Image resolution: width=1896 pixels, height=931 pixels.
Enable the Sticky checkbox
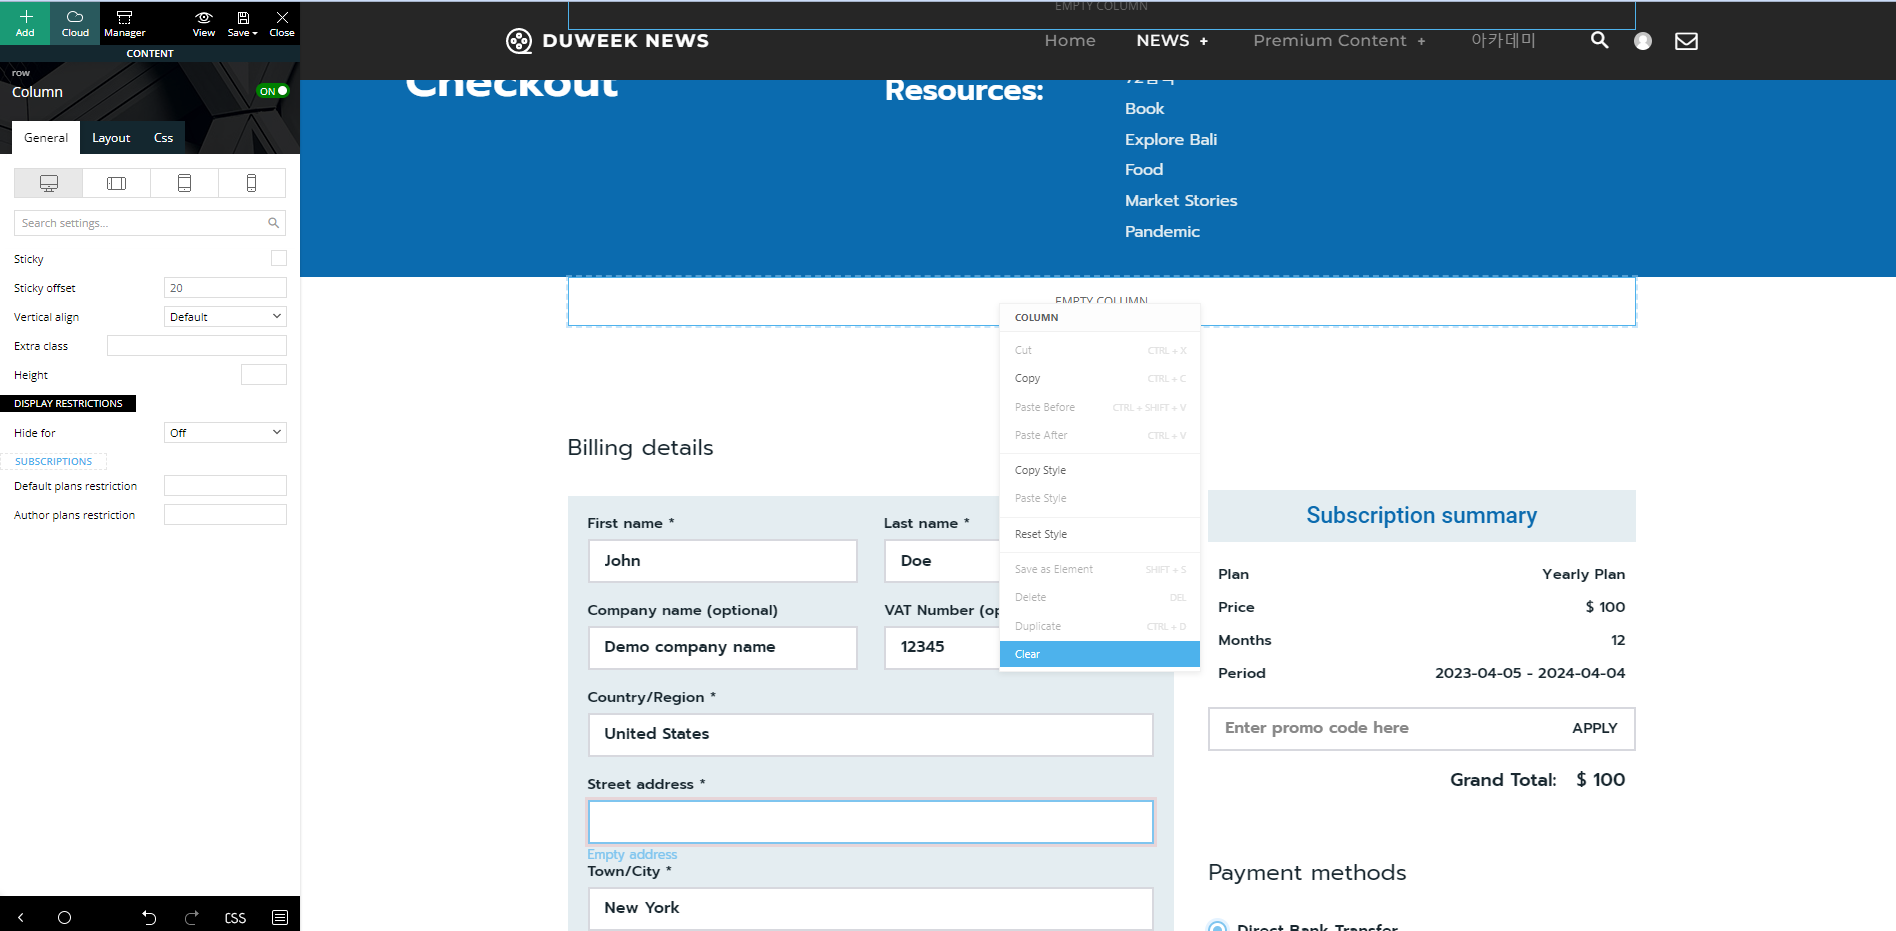279,258
